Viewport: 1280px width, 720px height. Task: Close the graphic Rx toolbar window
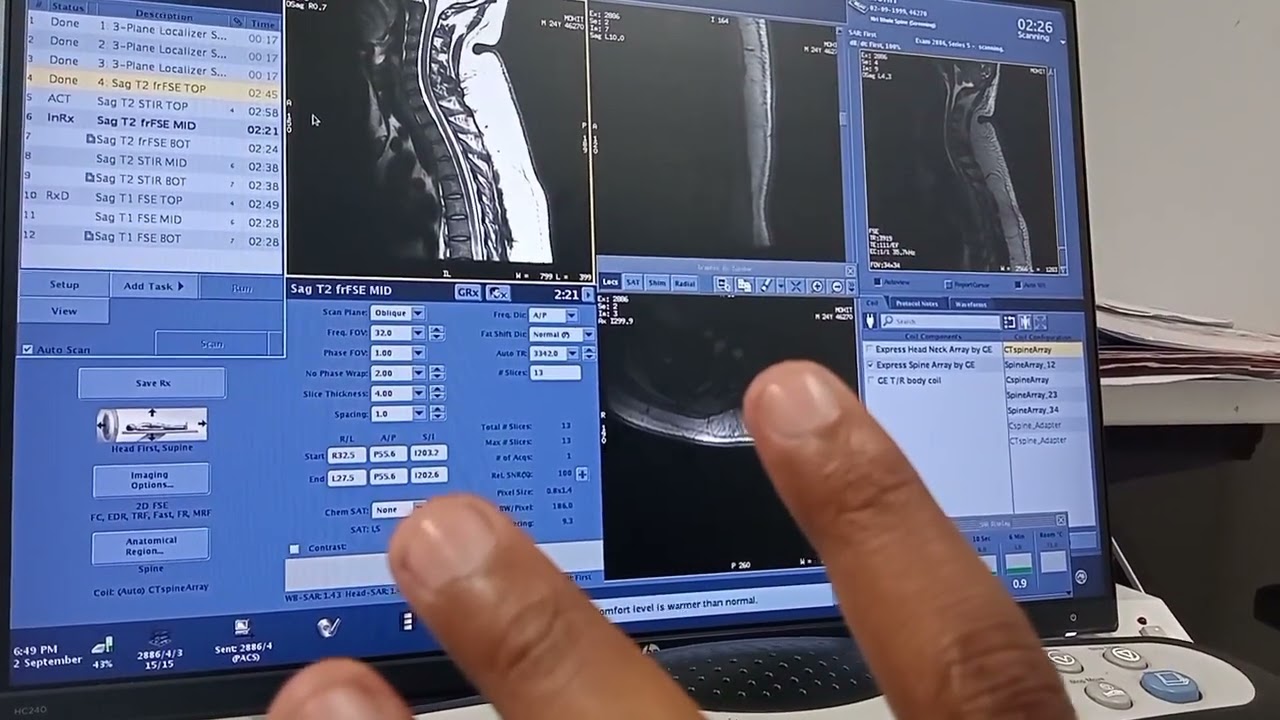pyautogui.click(x=850, y=271)
